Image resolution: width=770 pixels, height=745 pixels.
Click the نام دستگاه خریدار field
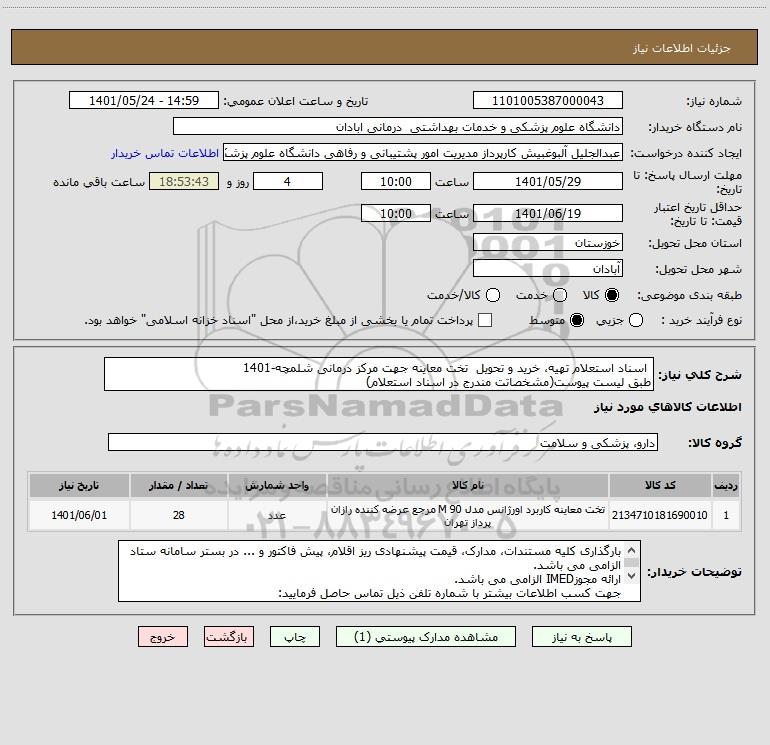[x=398, y=127]
